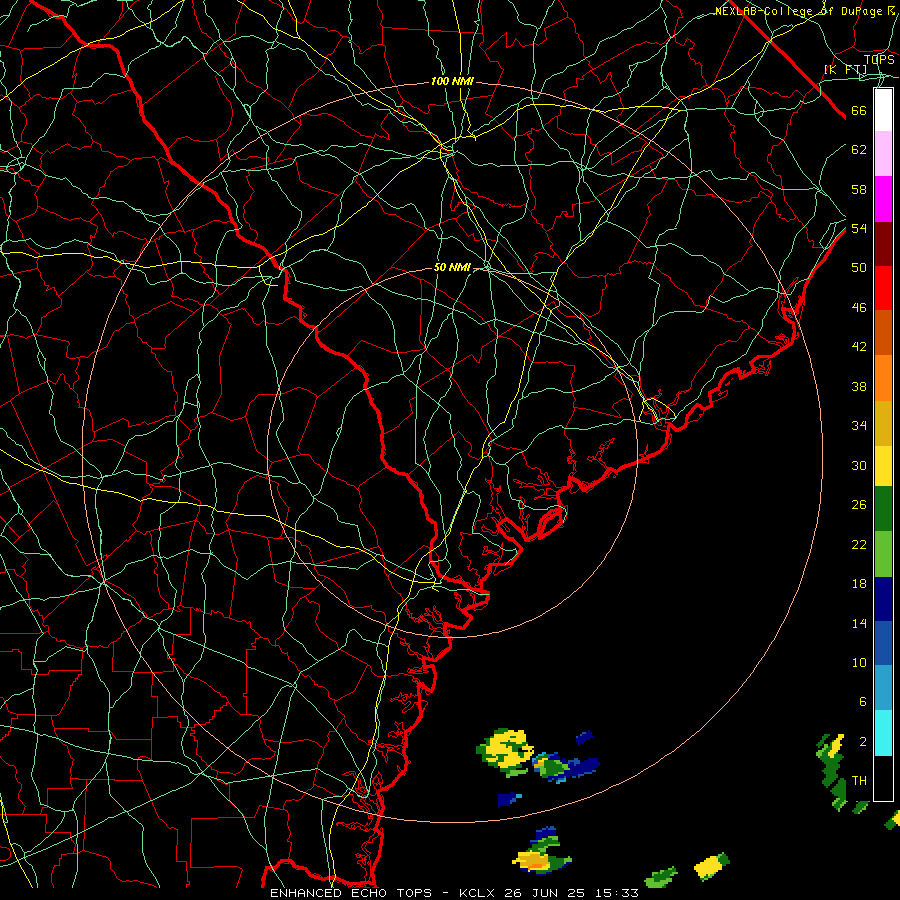Click the '18' scale value

click(x=859, y=584)
